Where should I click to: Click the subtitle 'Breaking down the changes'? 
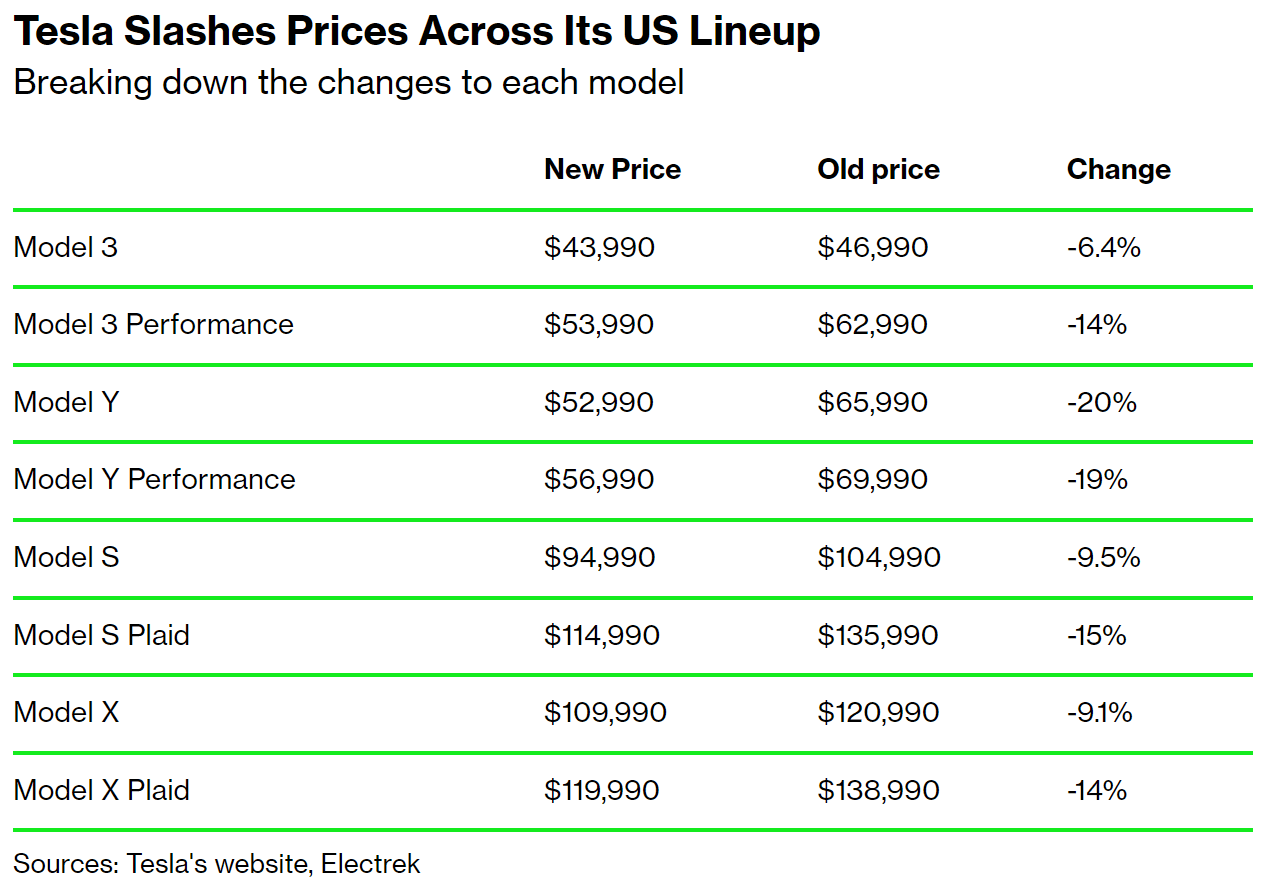(348, 82)
